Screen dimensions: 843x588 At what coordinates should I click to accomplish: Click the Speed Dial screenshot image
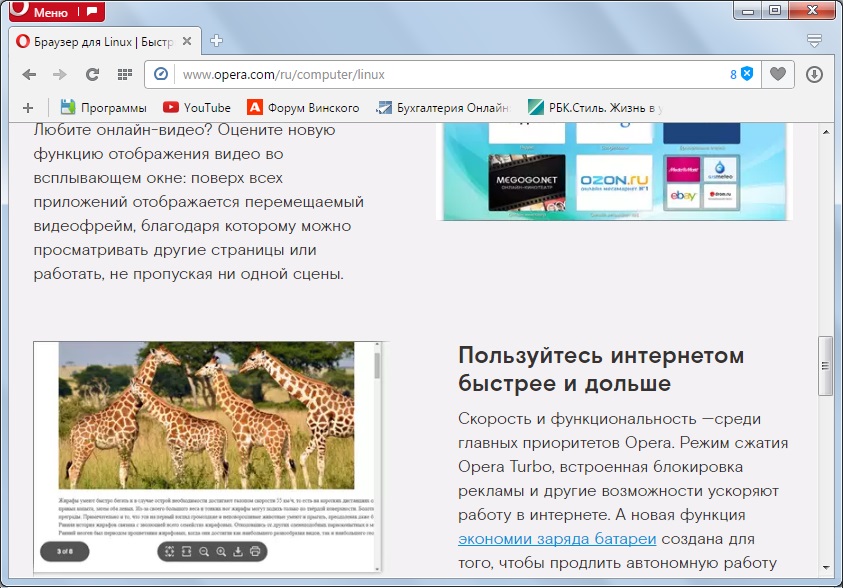pyautogui.click(x=615, y=171)
